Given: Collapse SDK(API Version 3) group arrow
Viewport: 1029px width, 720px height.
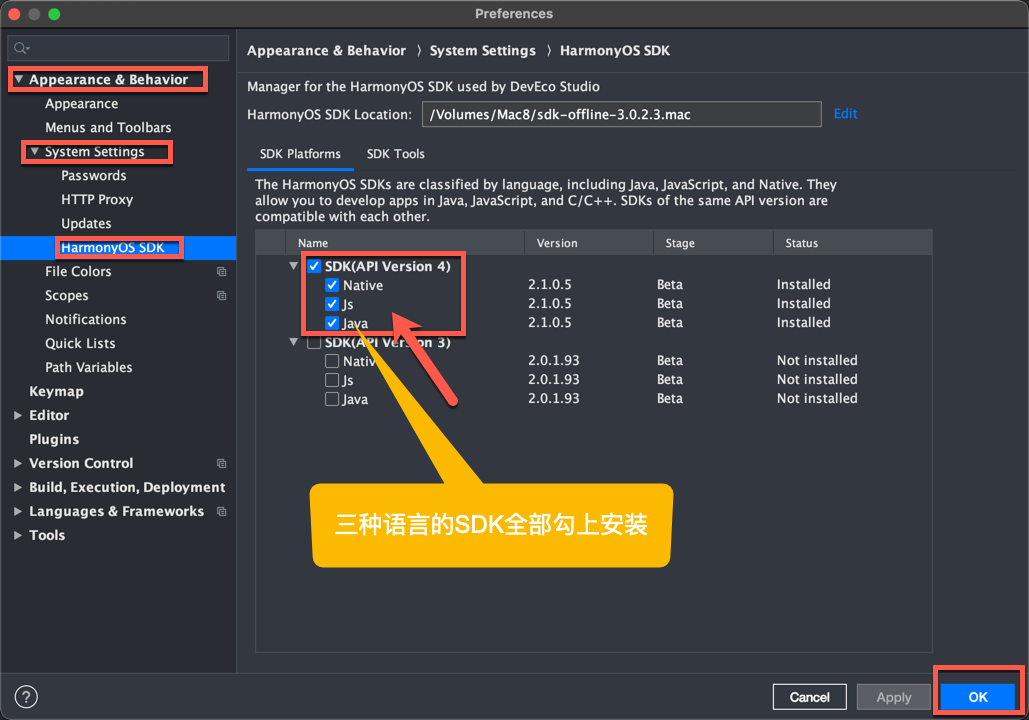Looking at the screenshot, I should point(294,342).
